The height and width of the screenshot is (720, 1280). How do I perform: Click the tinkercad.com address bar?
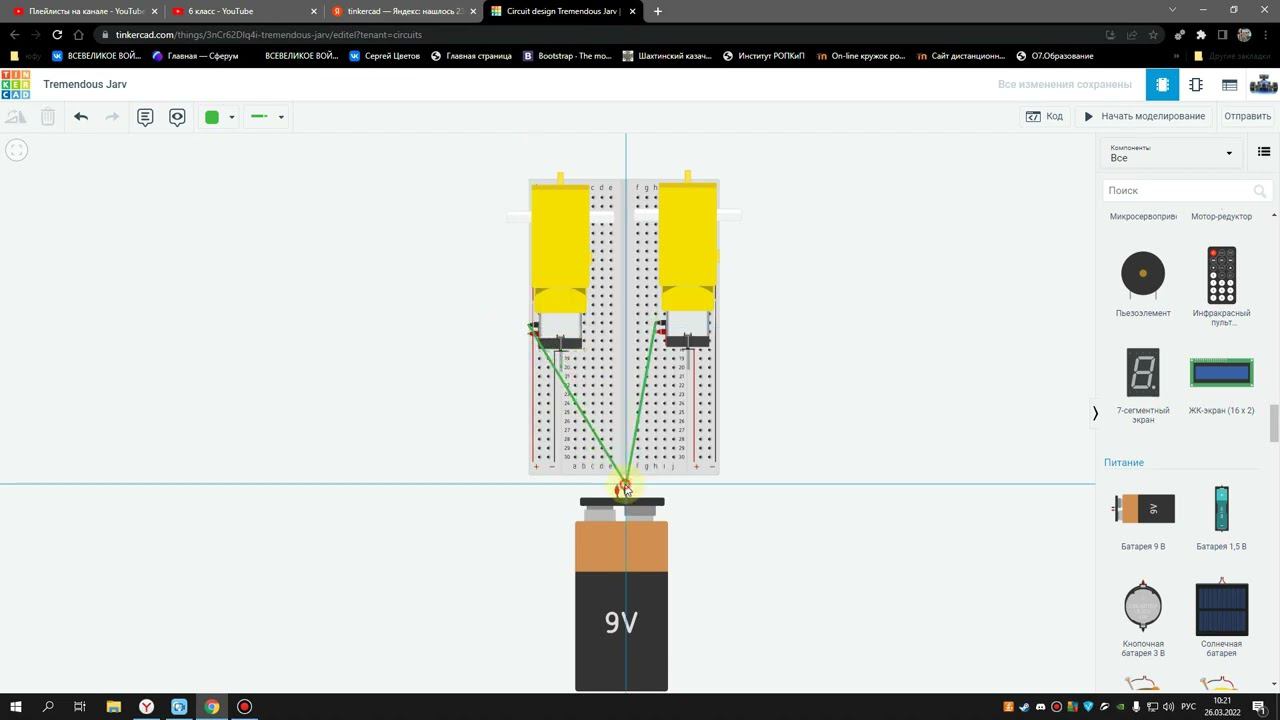(x=600, y=34)
